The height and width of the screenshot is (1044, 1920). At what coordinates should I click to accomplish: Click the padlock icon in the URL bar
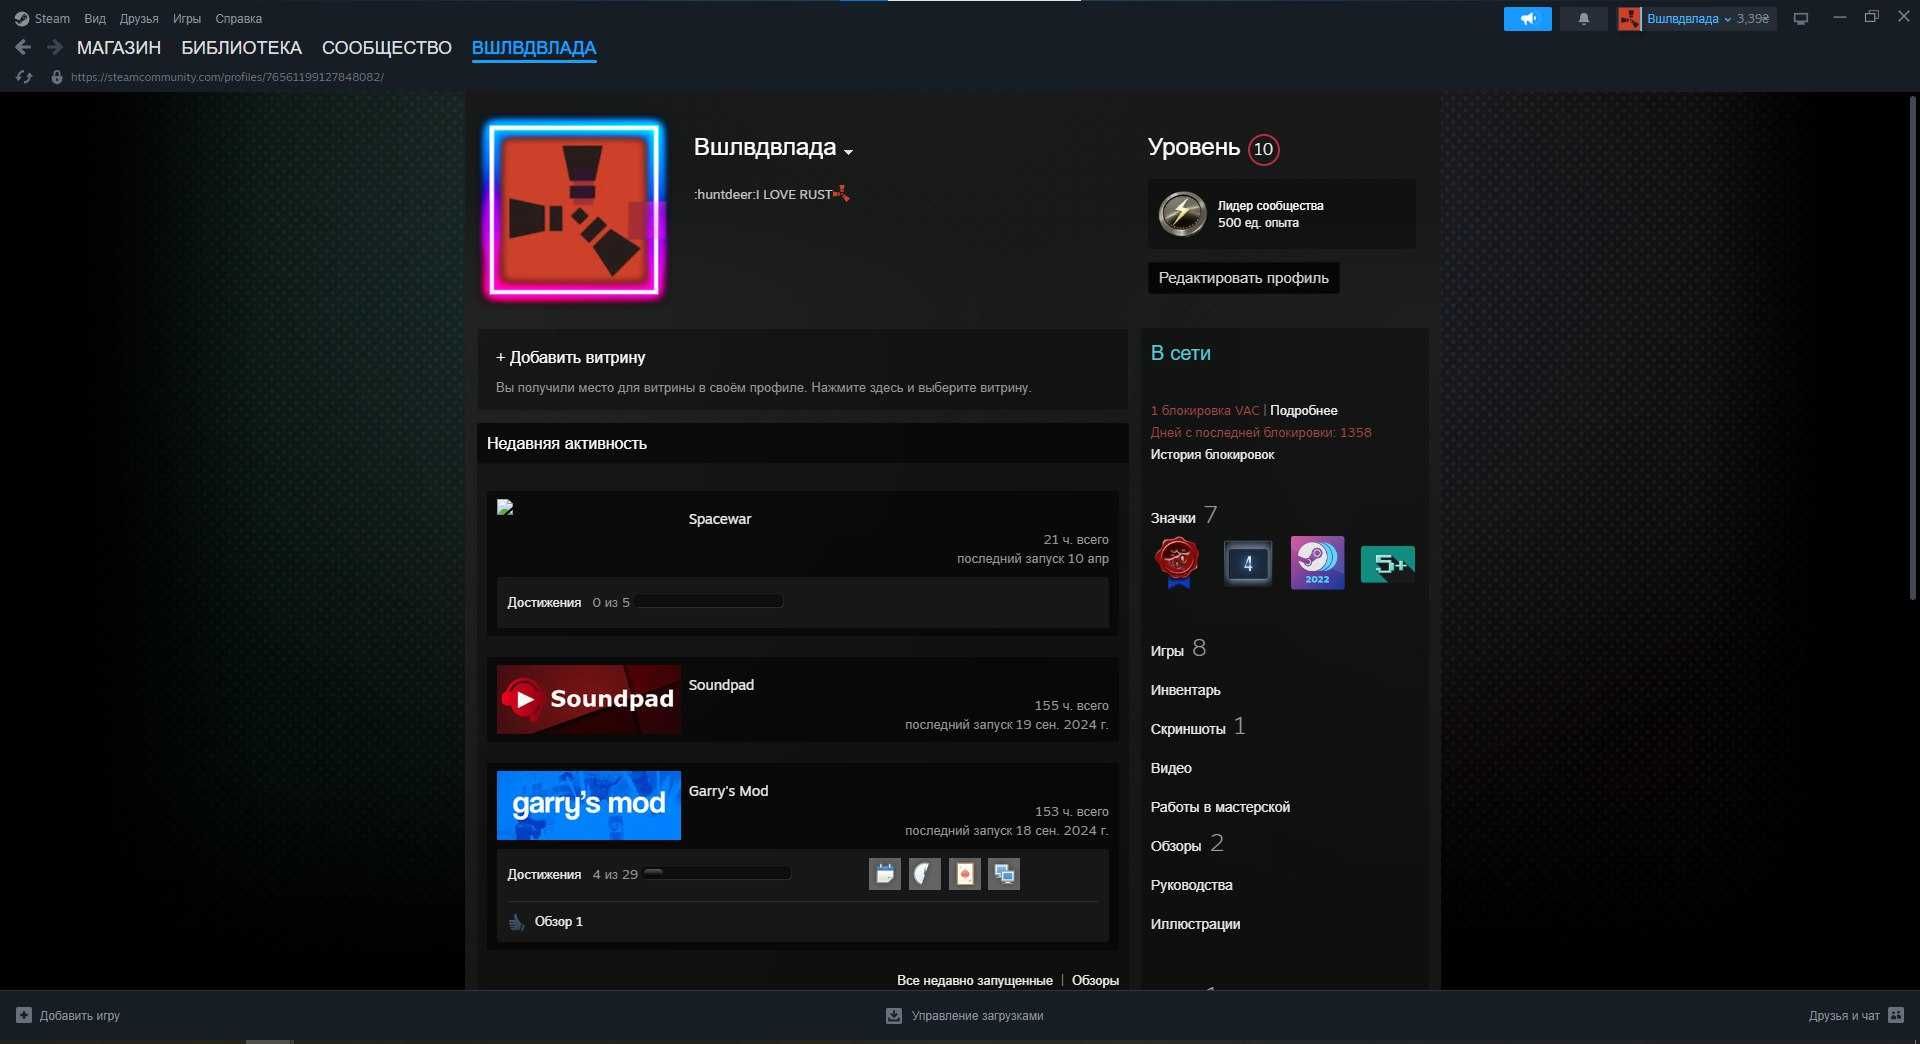(x=57, y=77)
